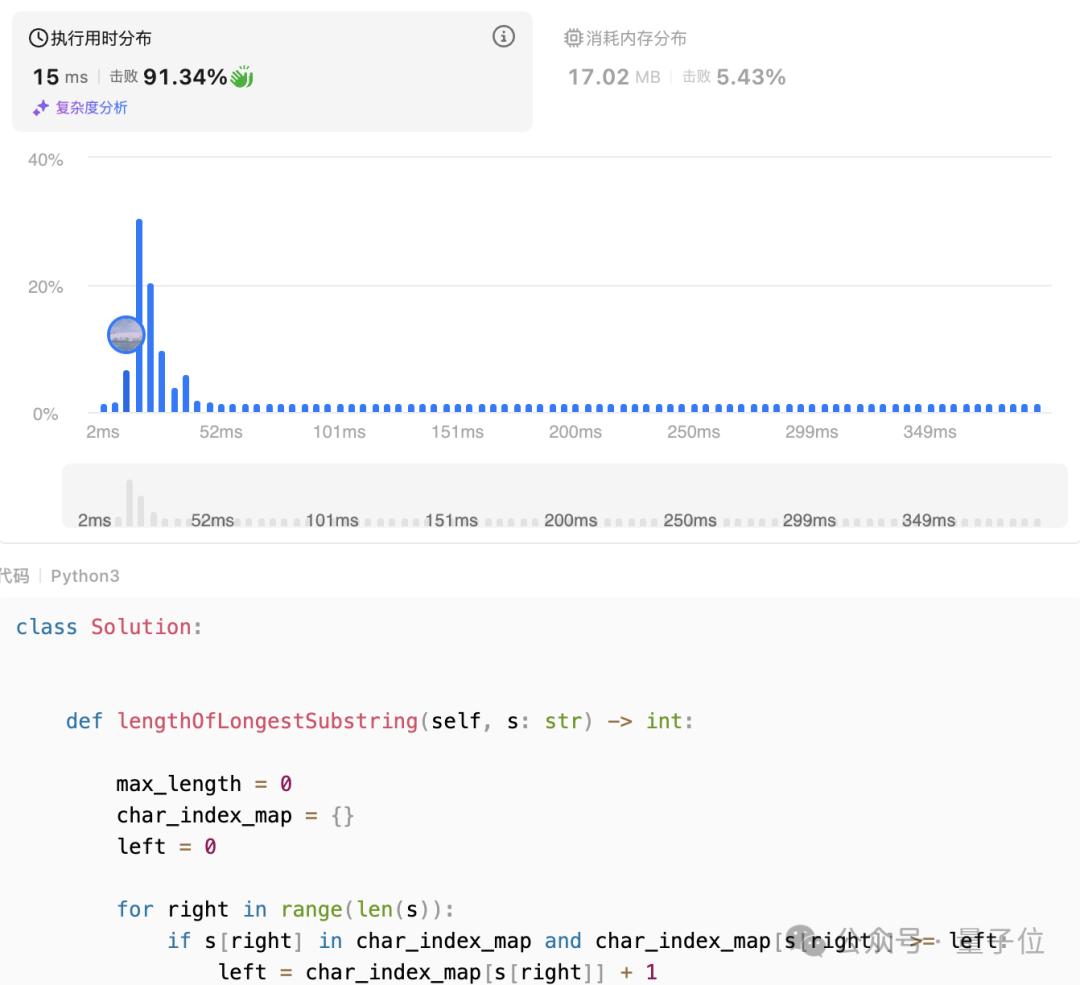Screen dimensions: 1080x985
Task: Click the clapping hands icon after 91.34%
Action: pyautogui.click(x=242, y=77)
